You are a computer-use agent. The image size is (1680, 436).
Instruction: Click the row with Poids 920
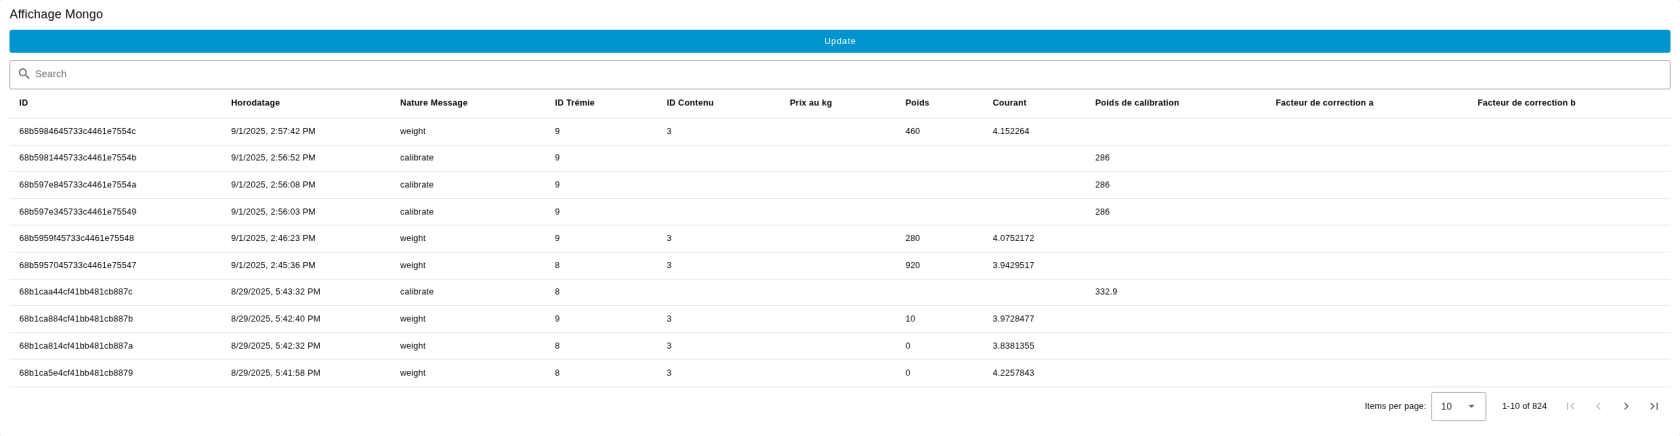tap(912, 265)
